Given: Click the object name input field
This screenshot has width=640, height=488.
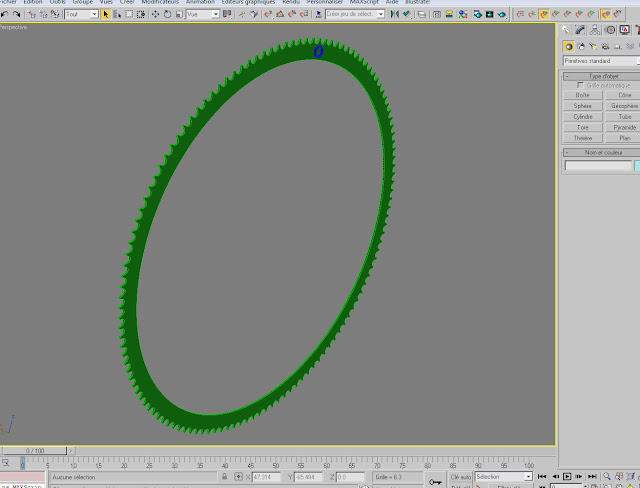Looking at the screenshot, I should click(x=598, y=165).
